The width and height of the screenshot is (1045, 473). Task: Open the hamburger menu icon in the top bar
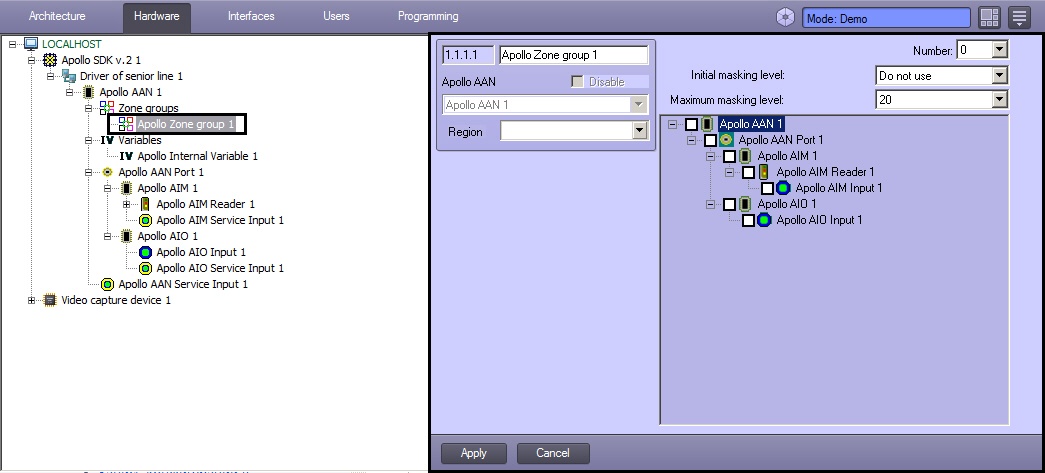[x=1020, y=18]
